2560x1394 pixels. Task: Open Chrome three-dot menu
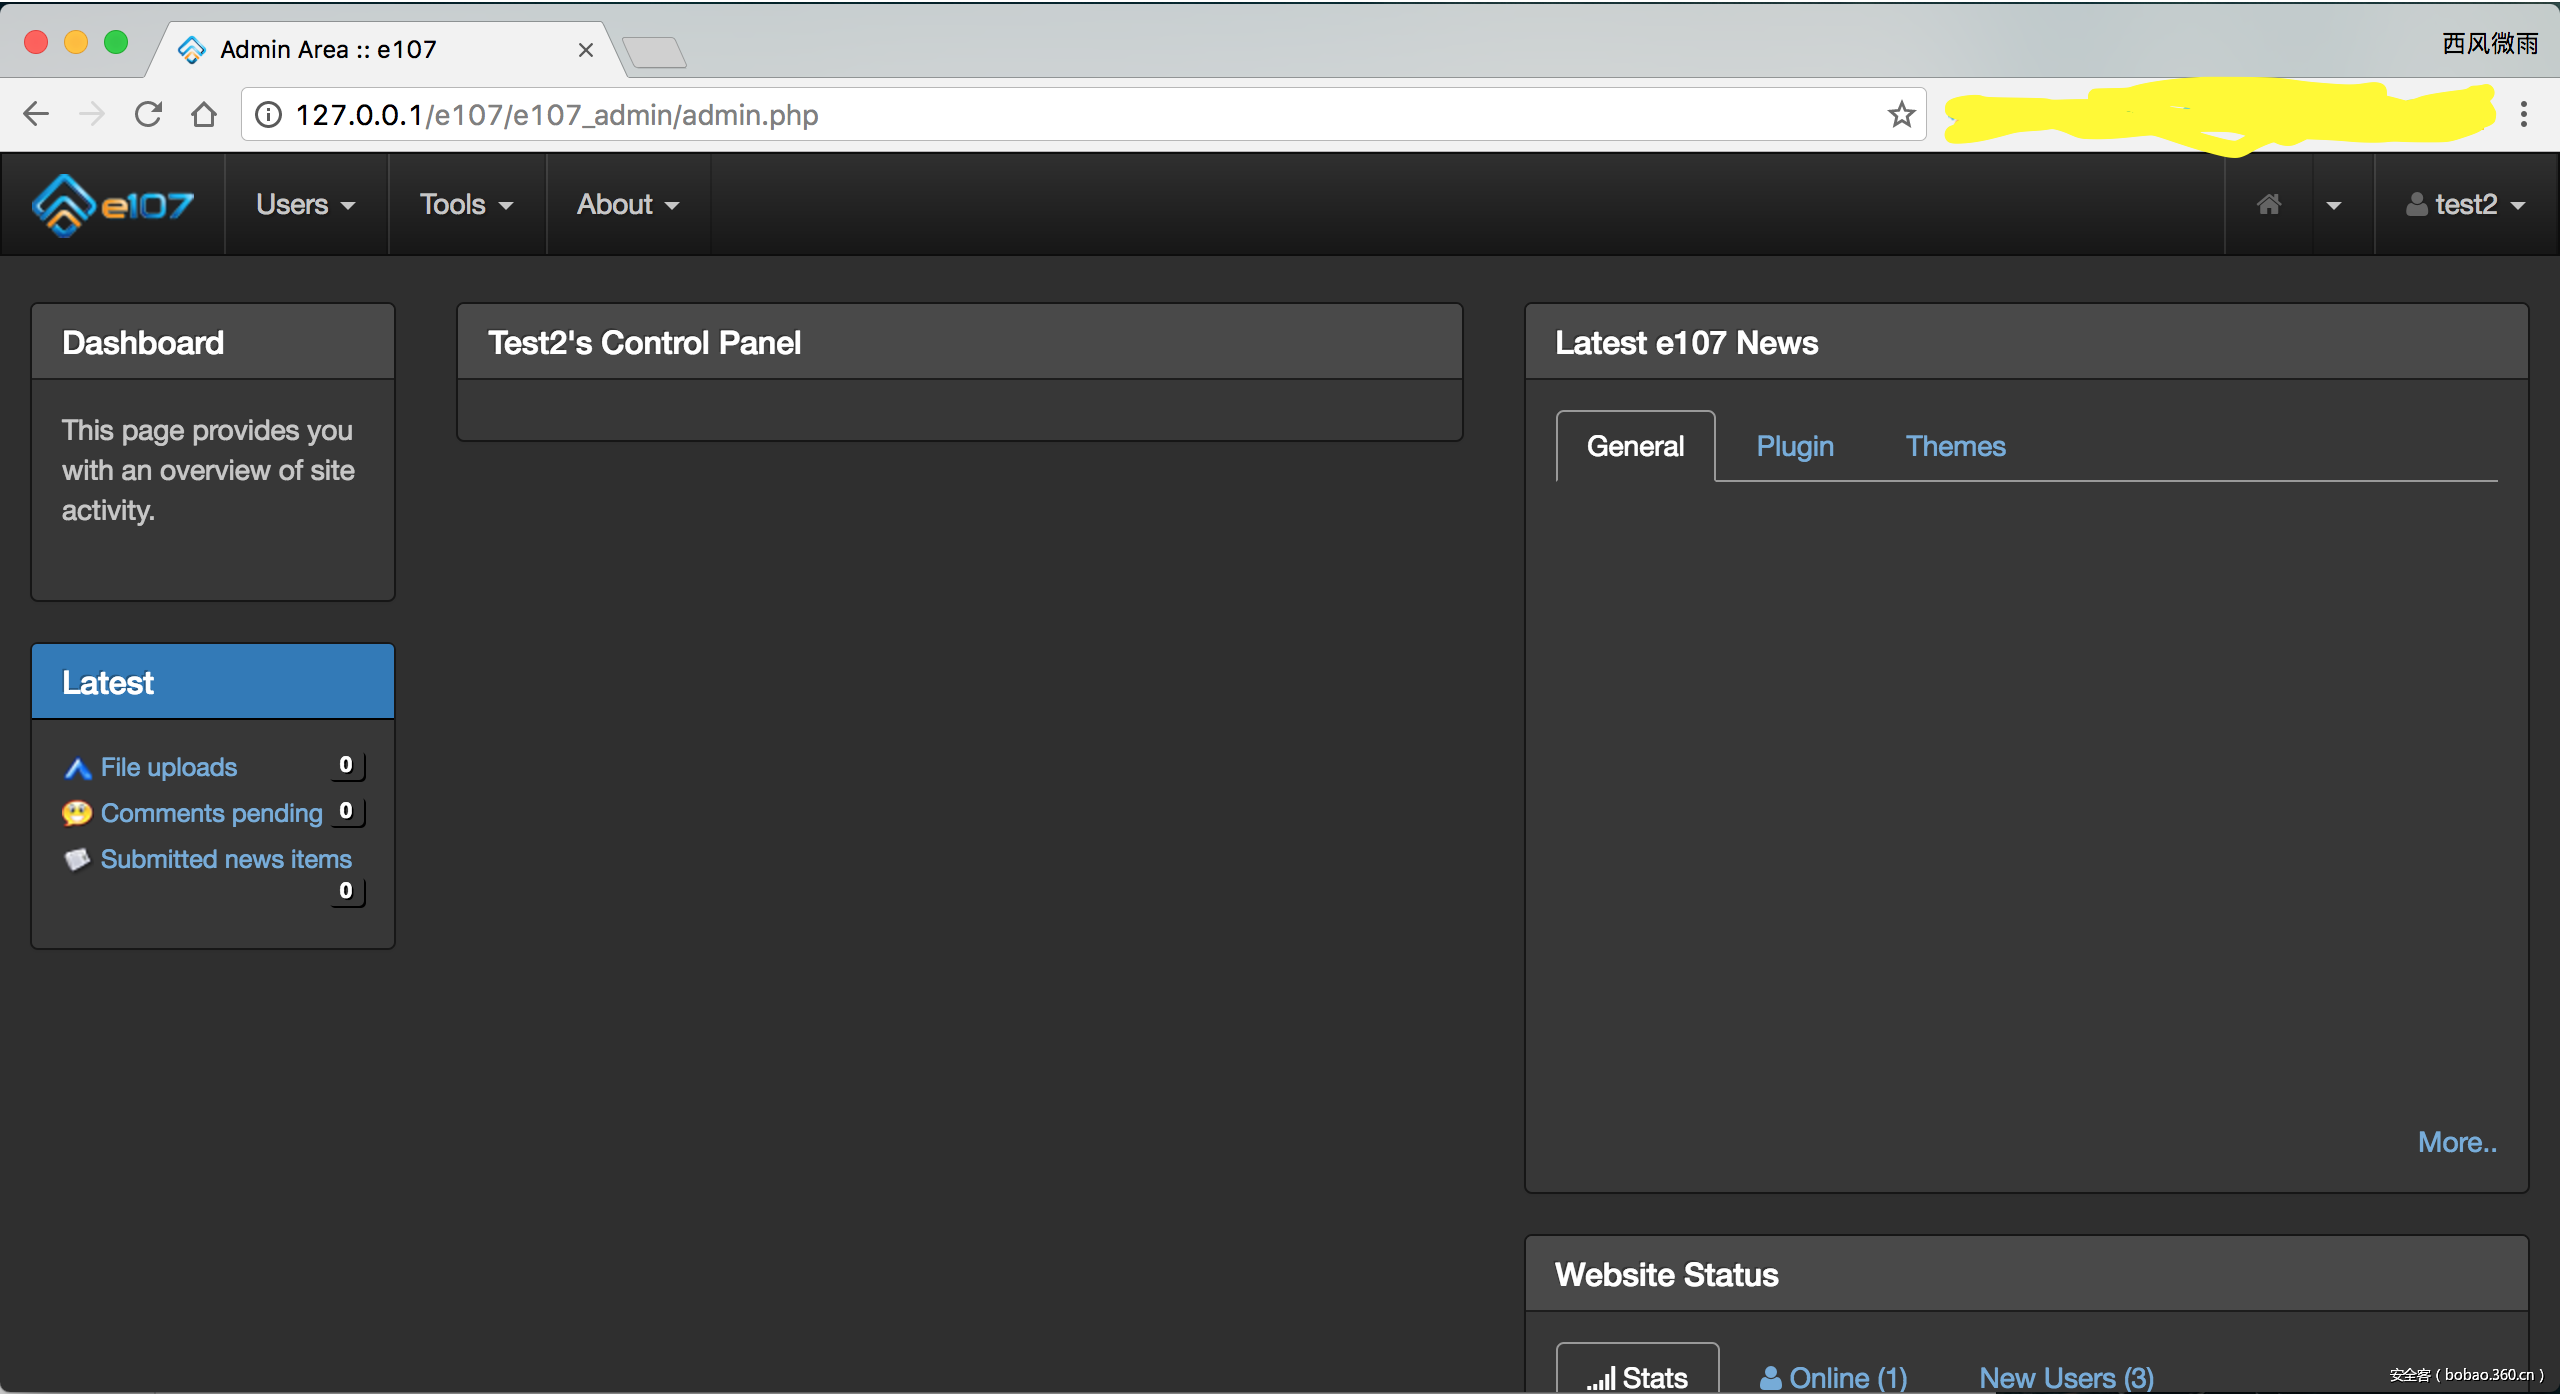[x=2524, y=115]
